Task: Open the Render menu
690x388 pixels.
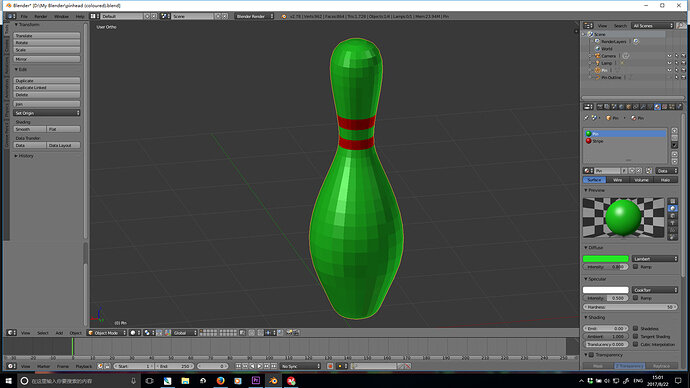Action: point(40,16)
